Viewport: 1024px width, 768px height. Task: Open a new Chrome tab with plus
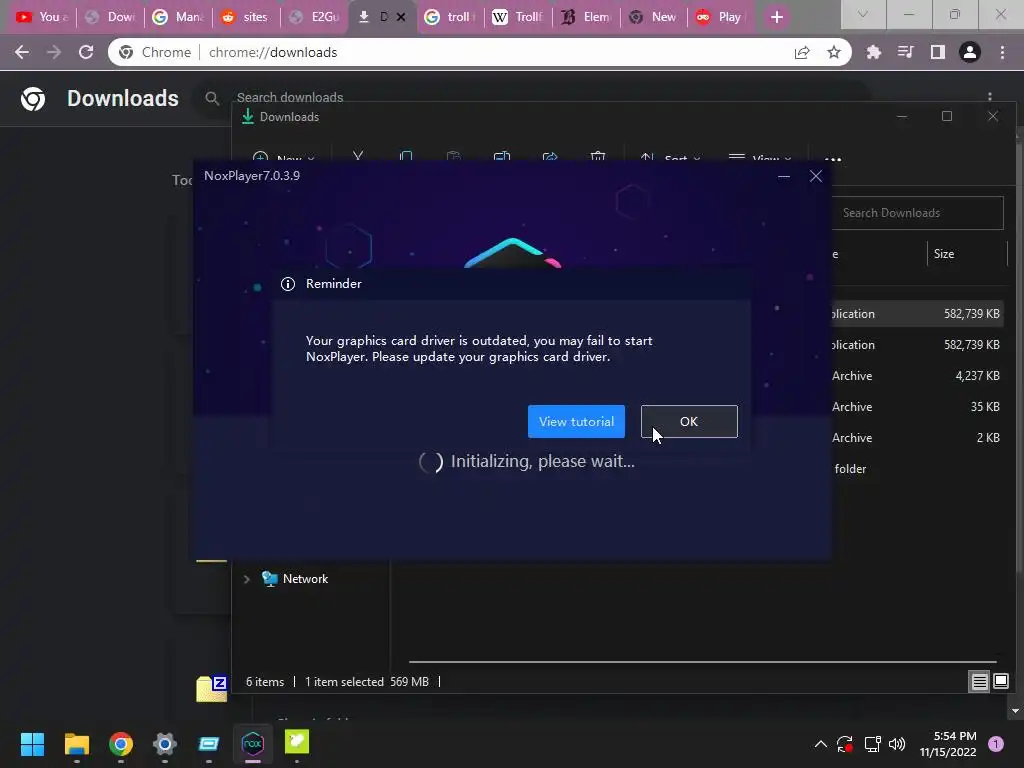pos(776,17)
